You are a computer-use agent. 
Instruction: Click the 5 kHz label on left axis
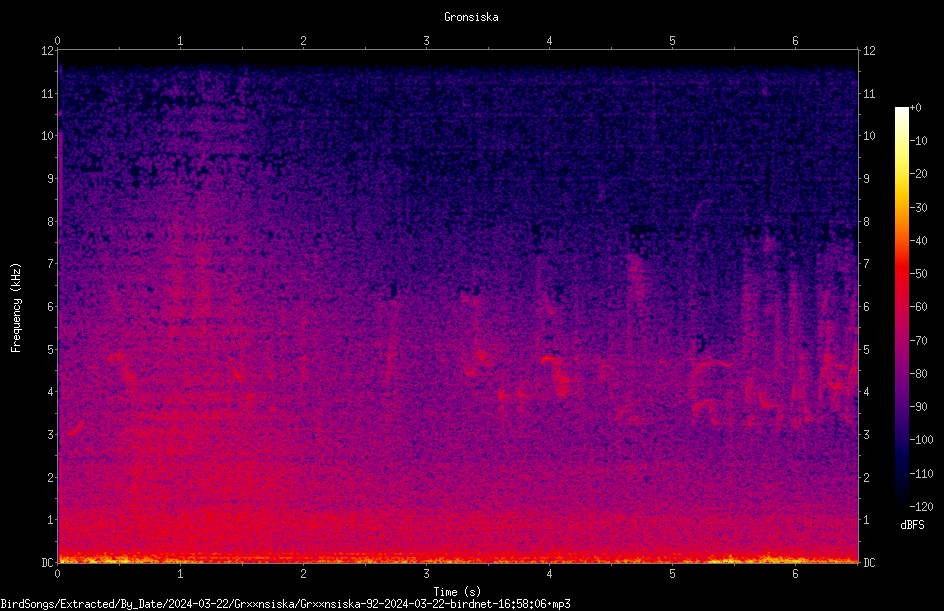tap(51, 349)
